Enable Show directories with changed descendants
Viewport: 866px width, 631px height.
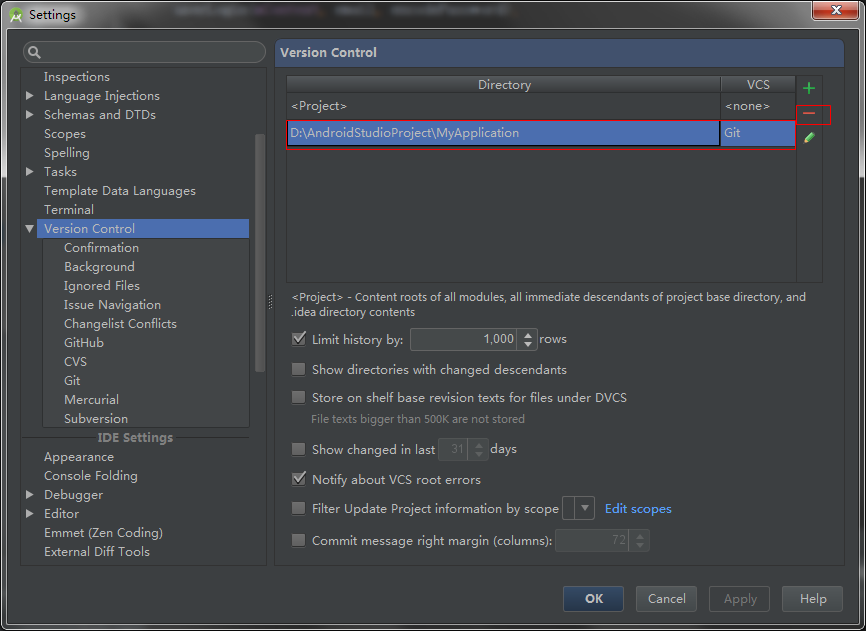[x=298, y=369]
